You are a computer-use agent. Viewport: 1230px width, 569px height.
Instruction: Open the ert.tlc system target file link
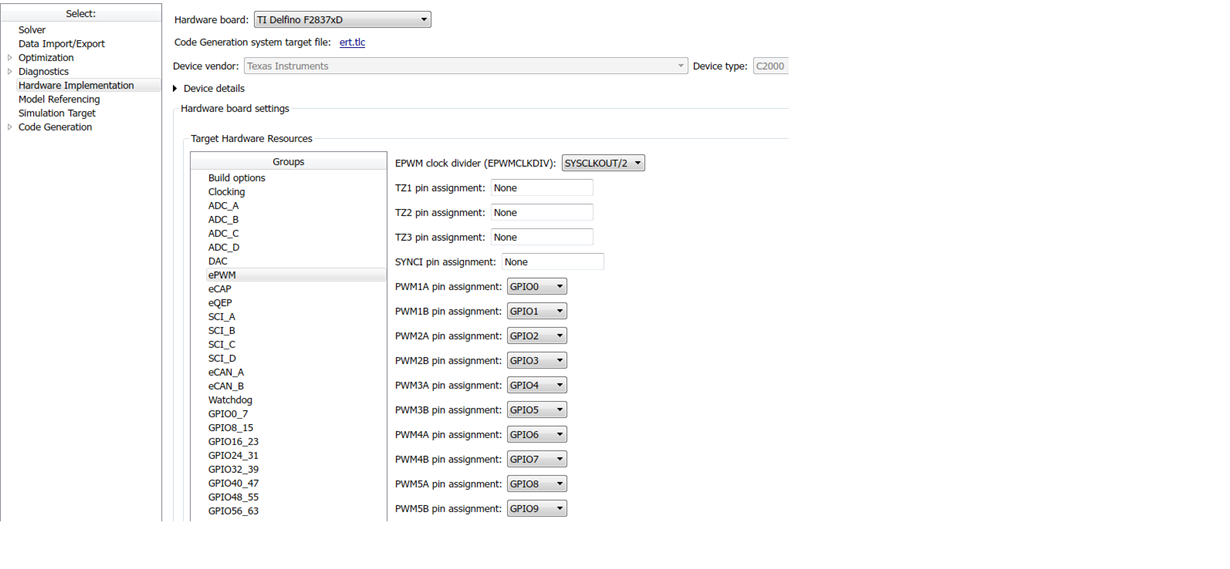coord(352,42)
